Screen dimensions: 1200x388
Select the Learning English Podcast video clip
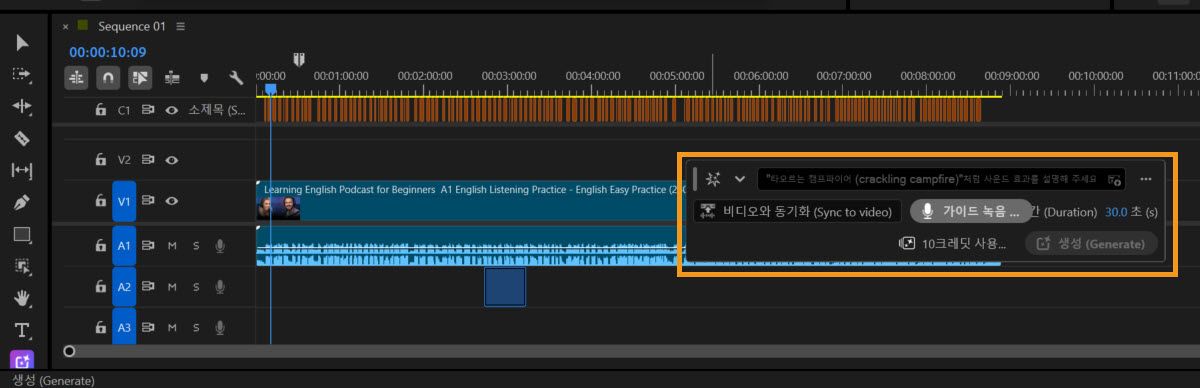point(470,201)
